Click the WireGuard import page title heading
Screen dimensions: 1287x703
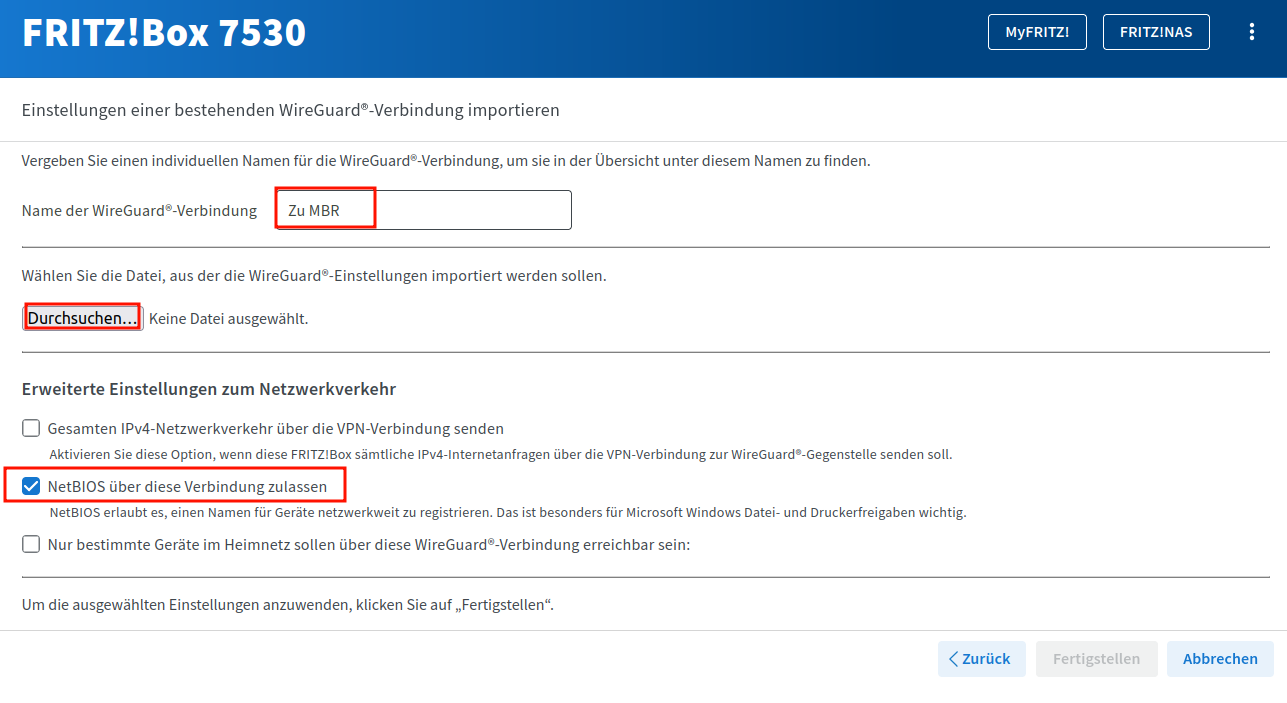point(290,110)
